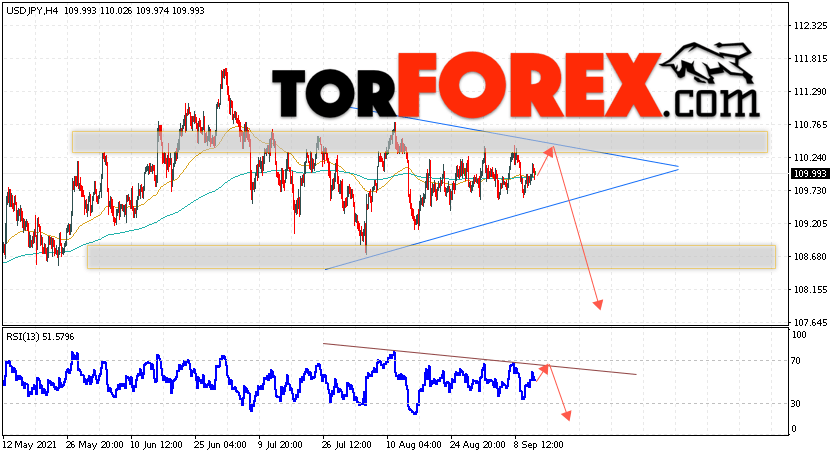Click the 109.205 price axis label
The image size is (834, 456).
[x=810, y=224]
